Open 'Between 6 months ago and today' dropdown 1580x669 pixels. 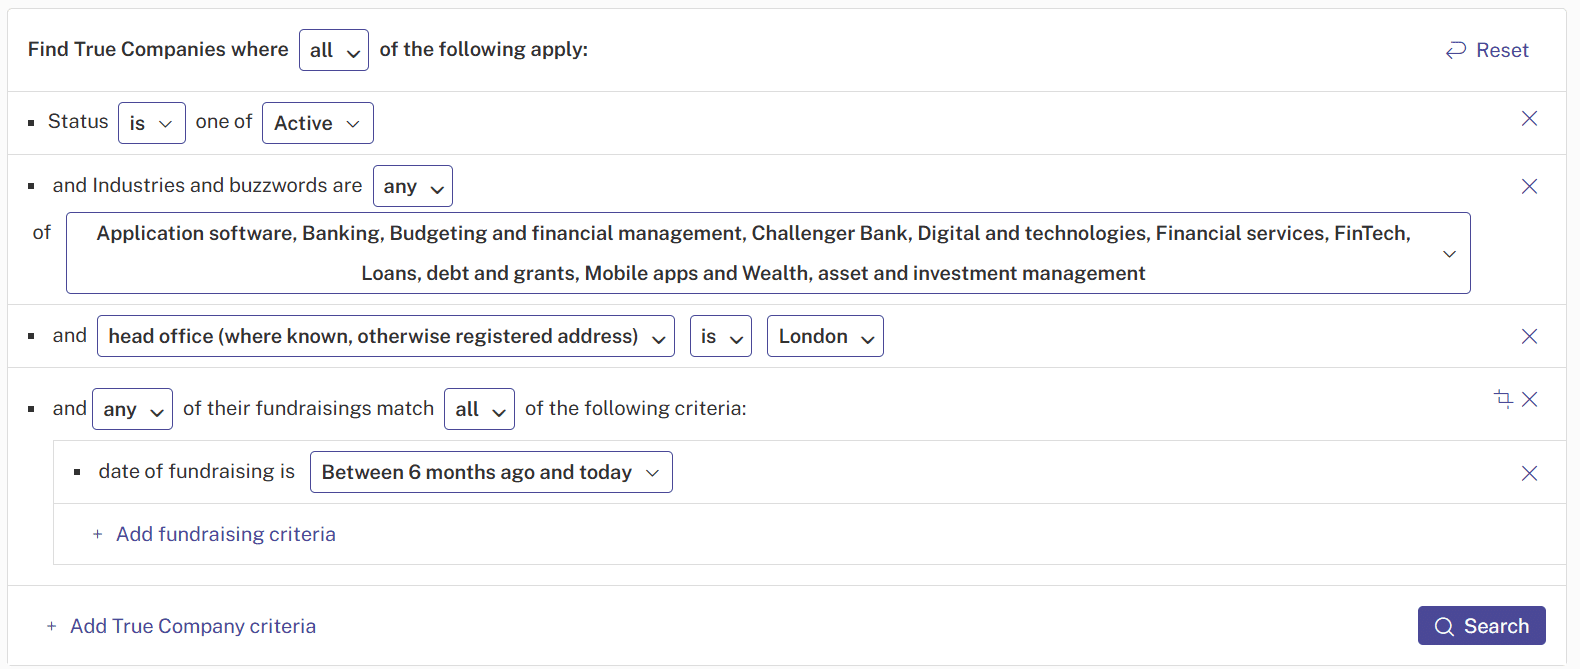click(491, 472)
